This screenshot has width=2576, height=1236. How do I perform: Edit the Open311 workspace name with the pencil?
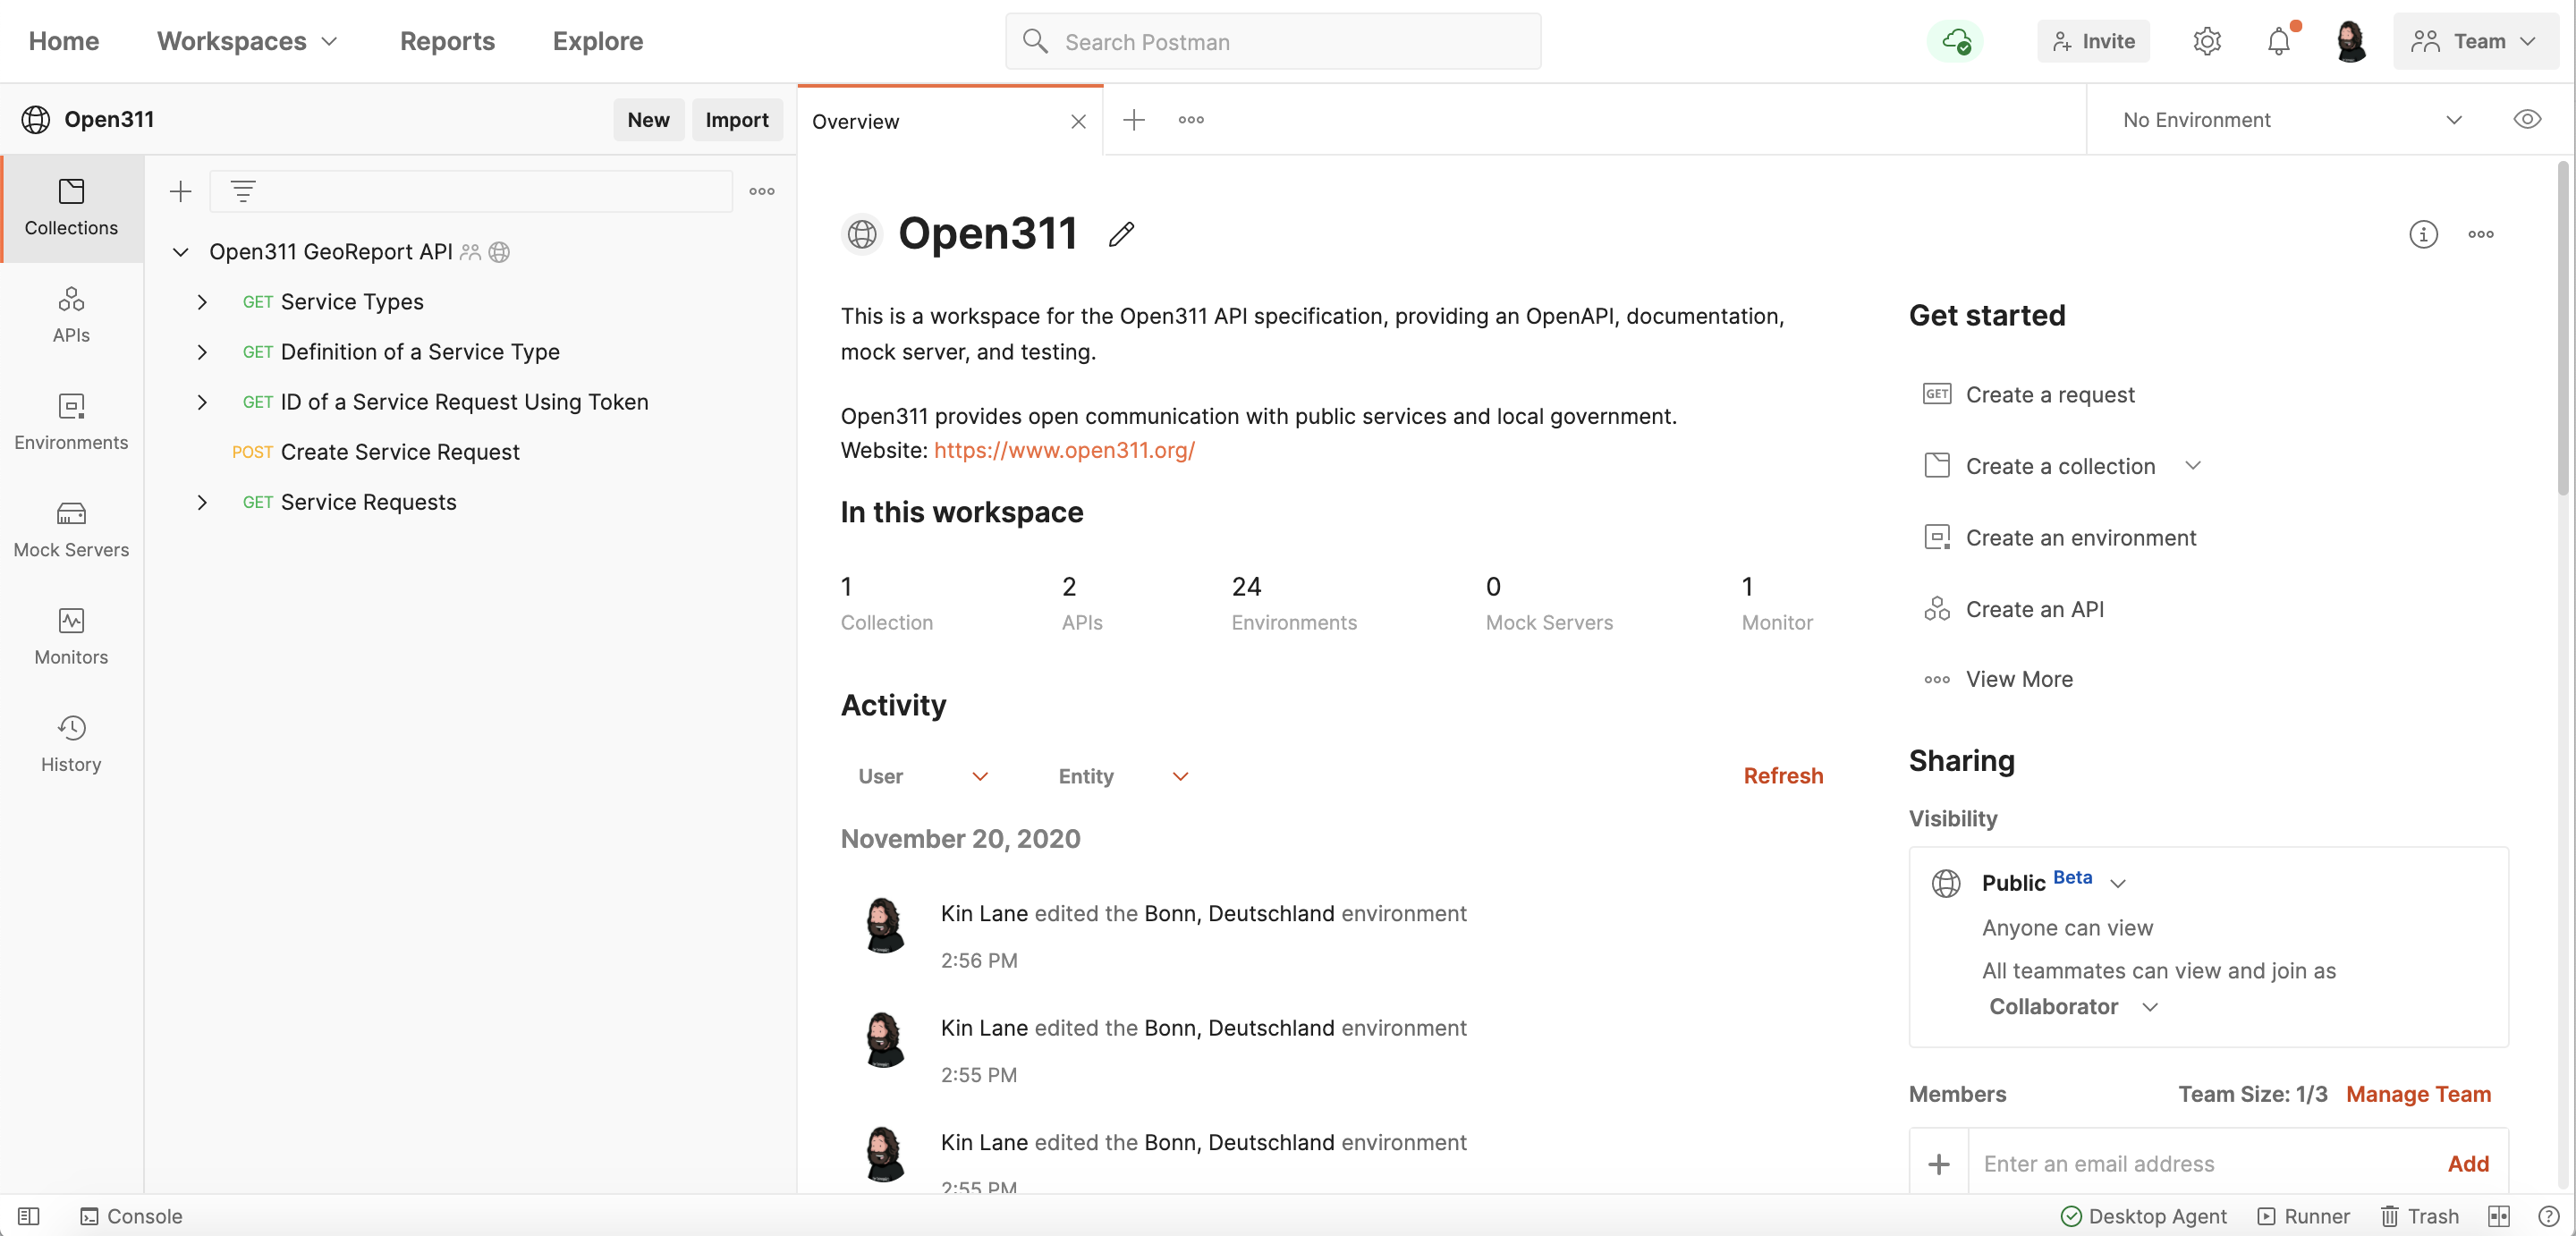[x=1122, y=234]
